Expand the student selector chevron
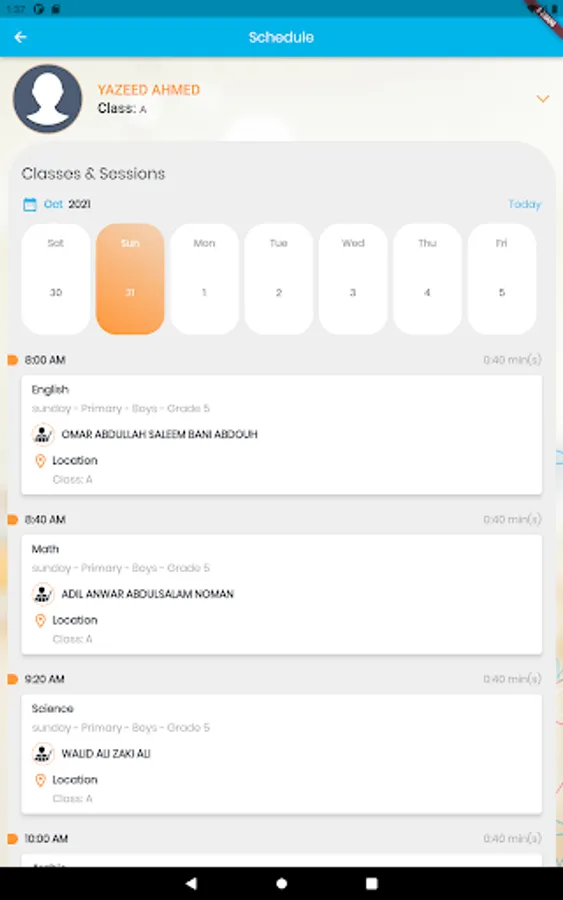Screen dimensions: 563x900 pos(542,99)
